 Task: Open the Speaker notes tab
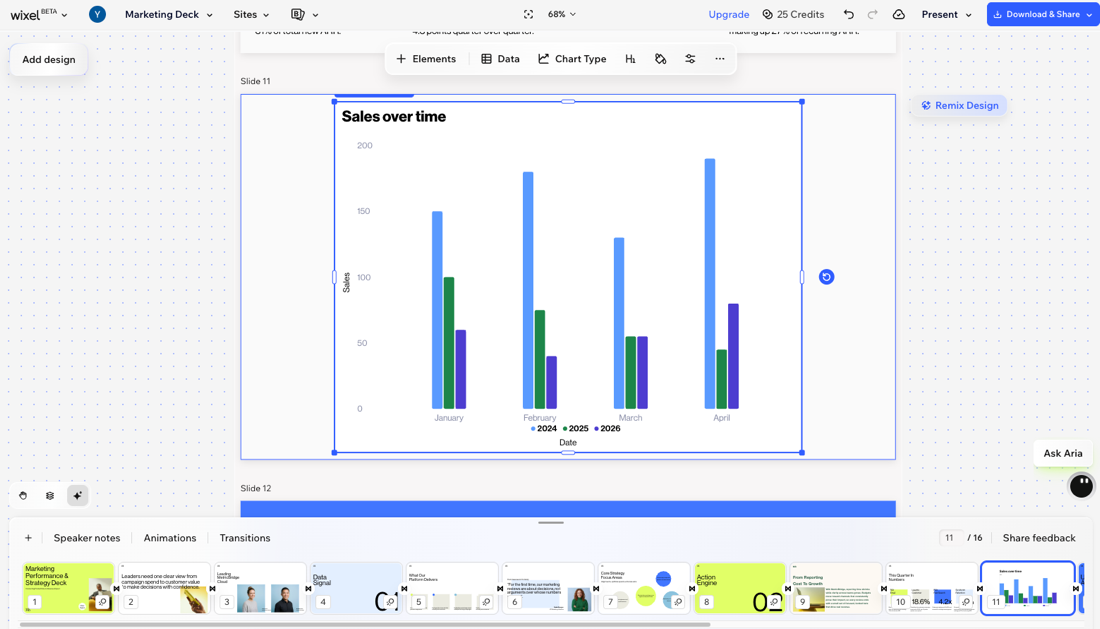87,538
